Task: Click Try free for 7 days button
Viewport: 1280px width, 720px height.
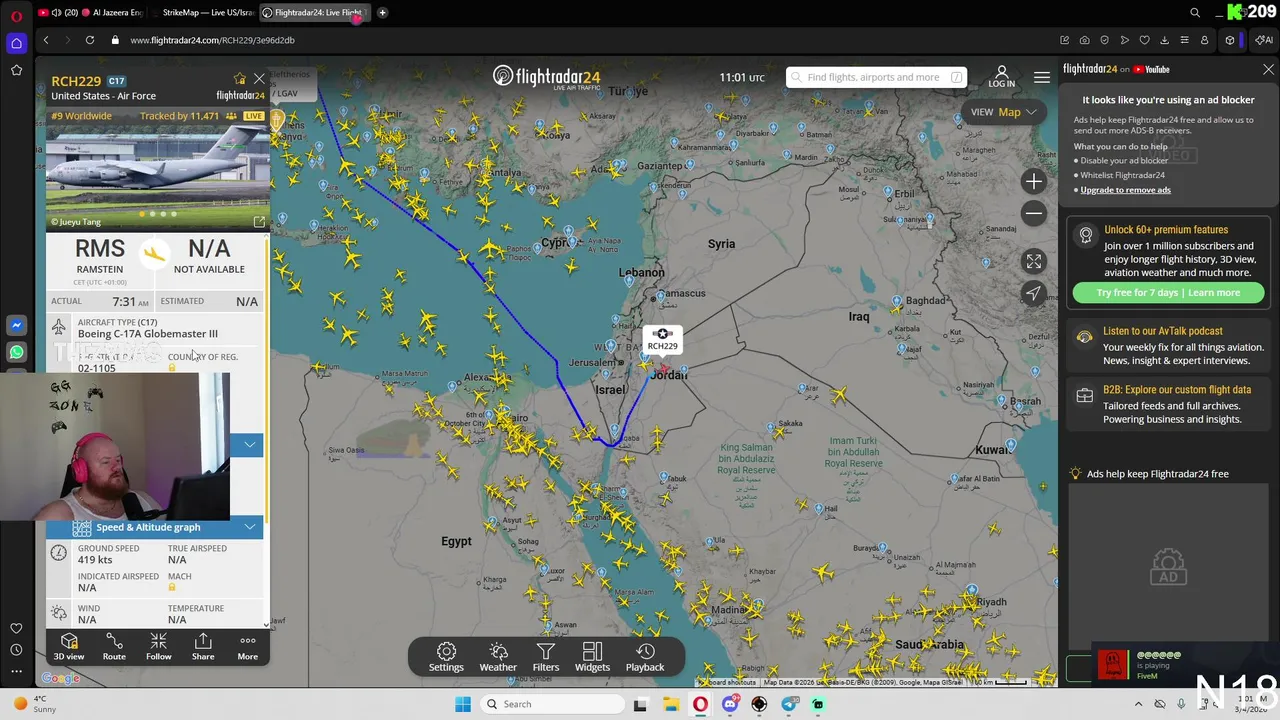Action: [x=1168, y=293]
